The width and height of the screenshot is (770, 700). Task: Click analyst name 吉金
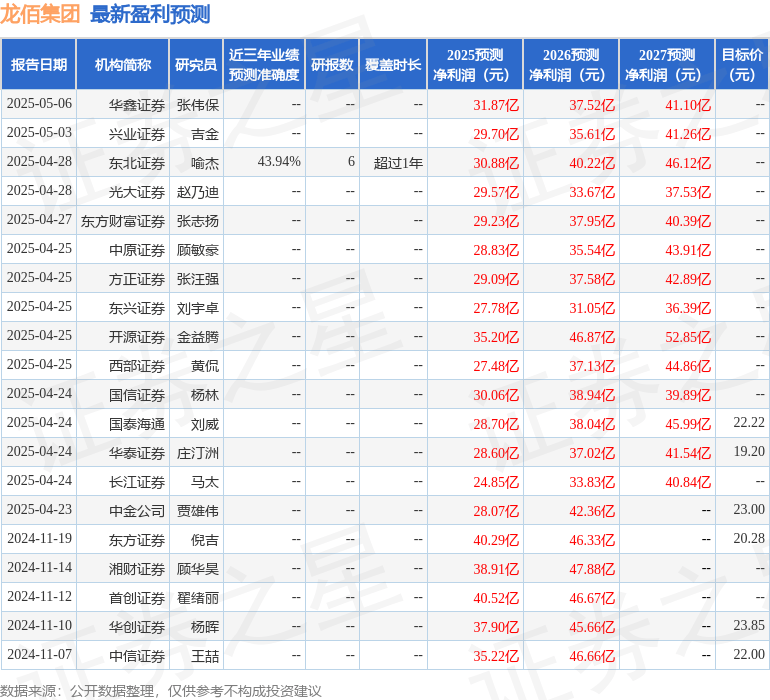point(205,134)
